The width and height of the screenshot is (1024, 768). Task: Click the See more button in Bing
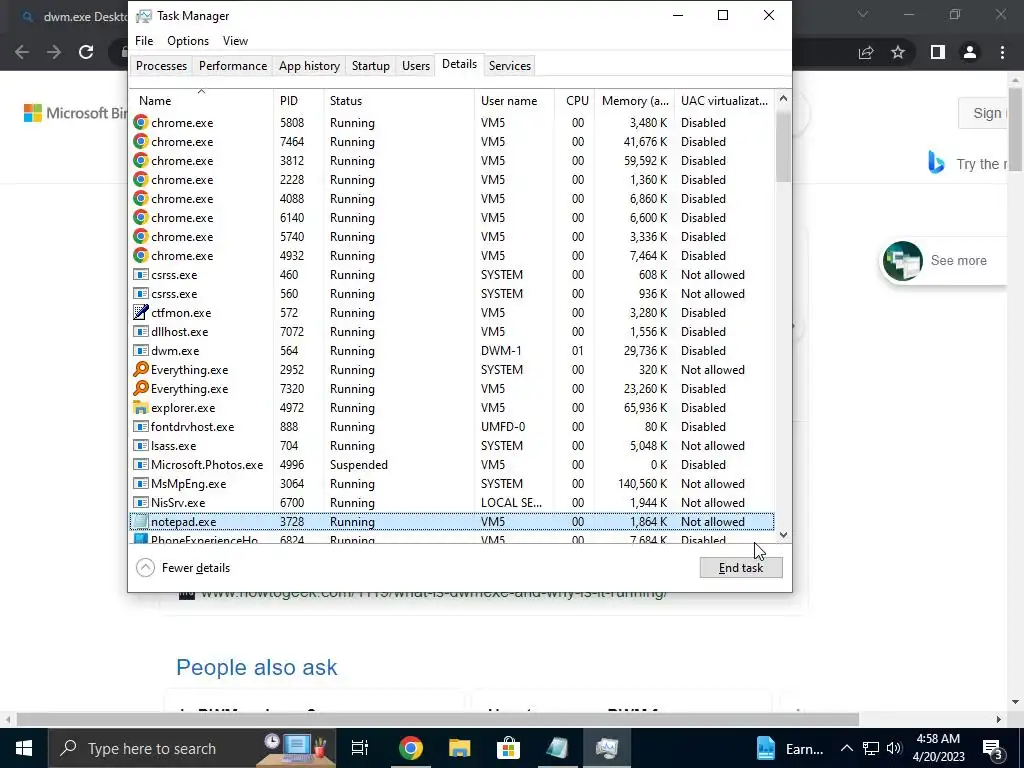pyautogui.click(x=944, y=261)
